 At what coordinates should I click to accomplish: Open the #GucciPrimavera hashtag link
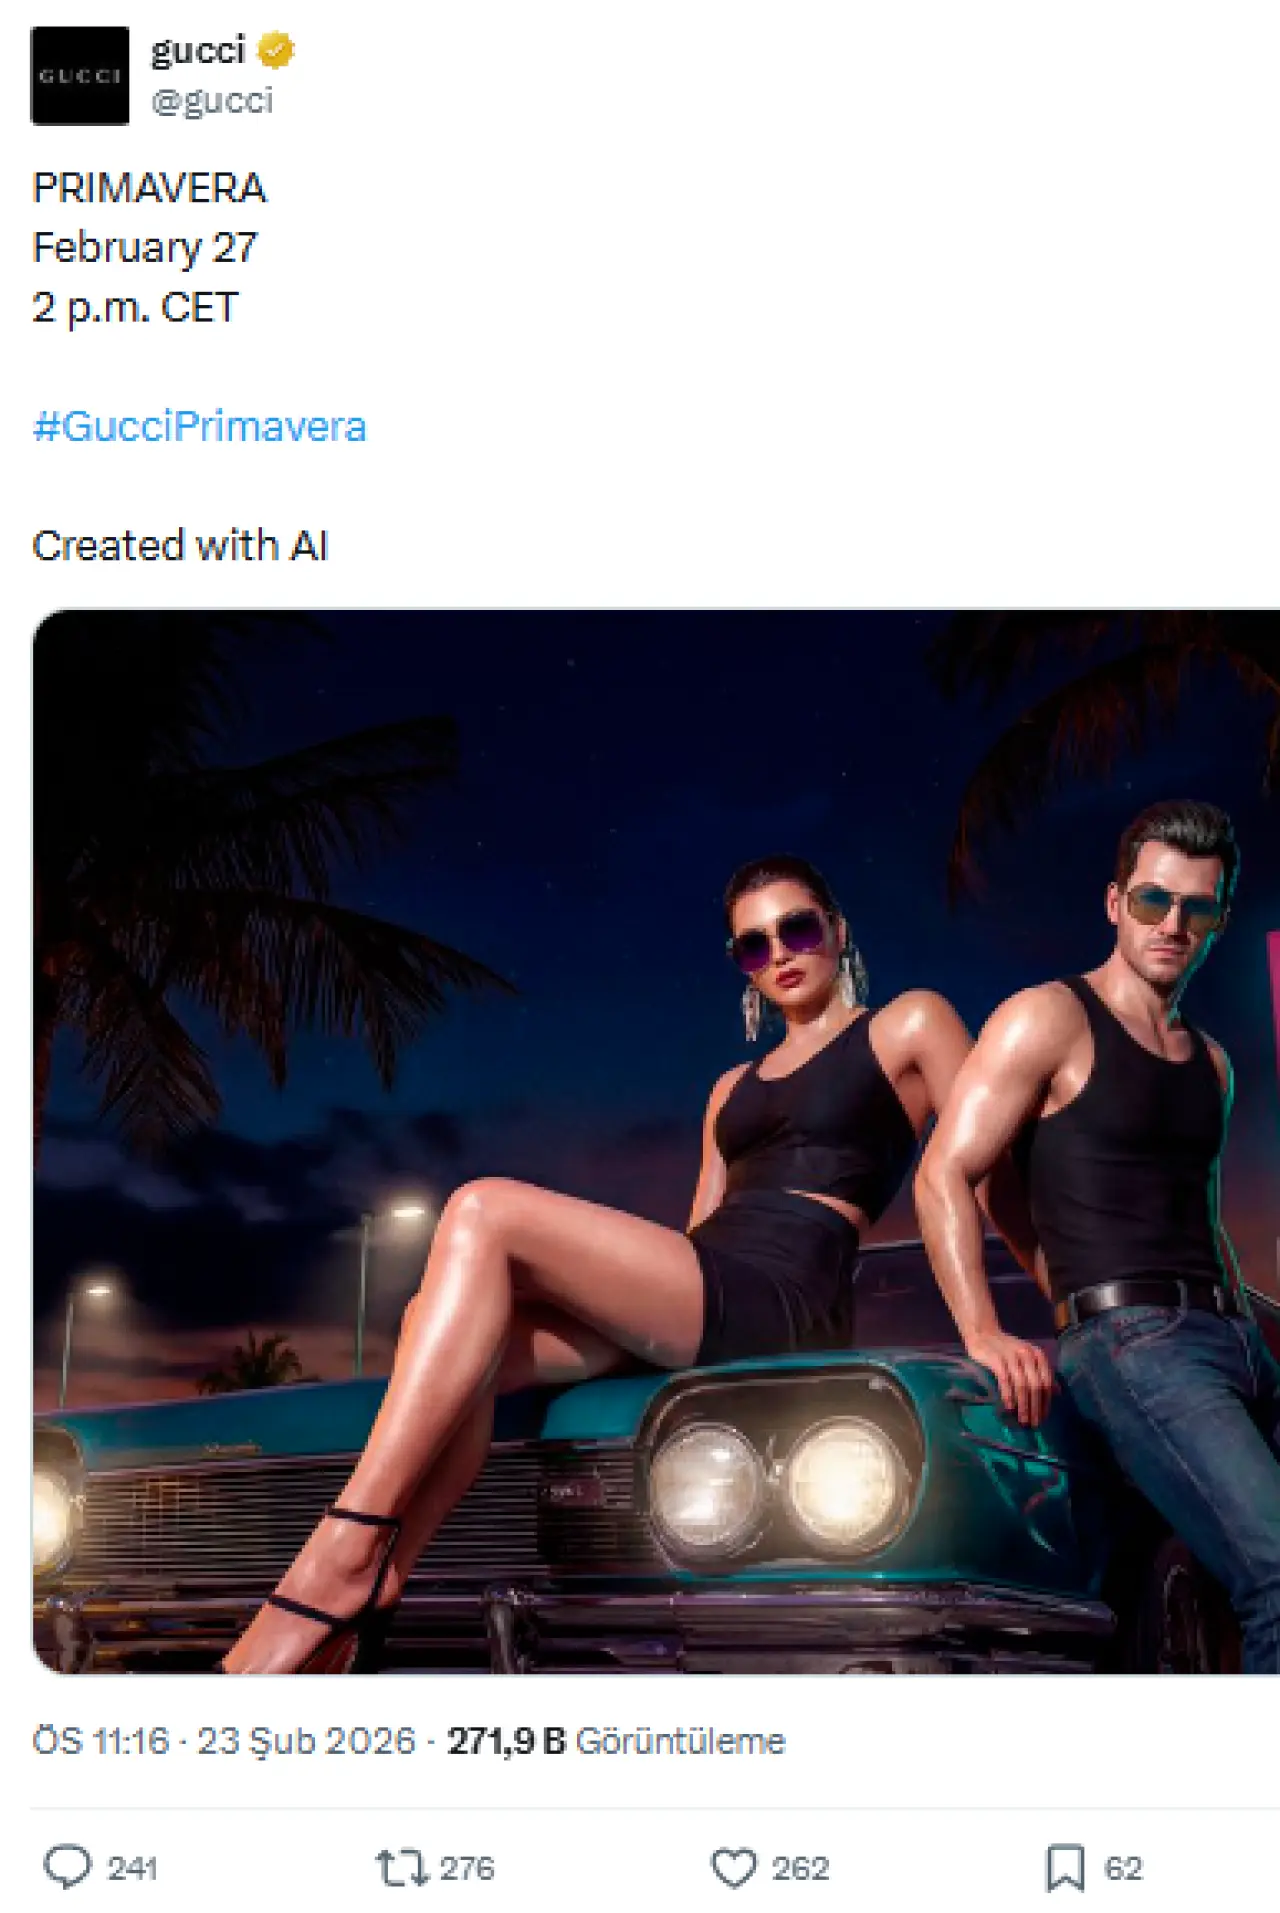pos(200,427)
